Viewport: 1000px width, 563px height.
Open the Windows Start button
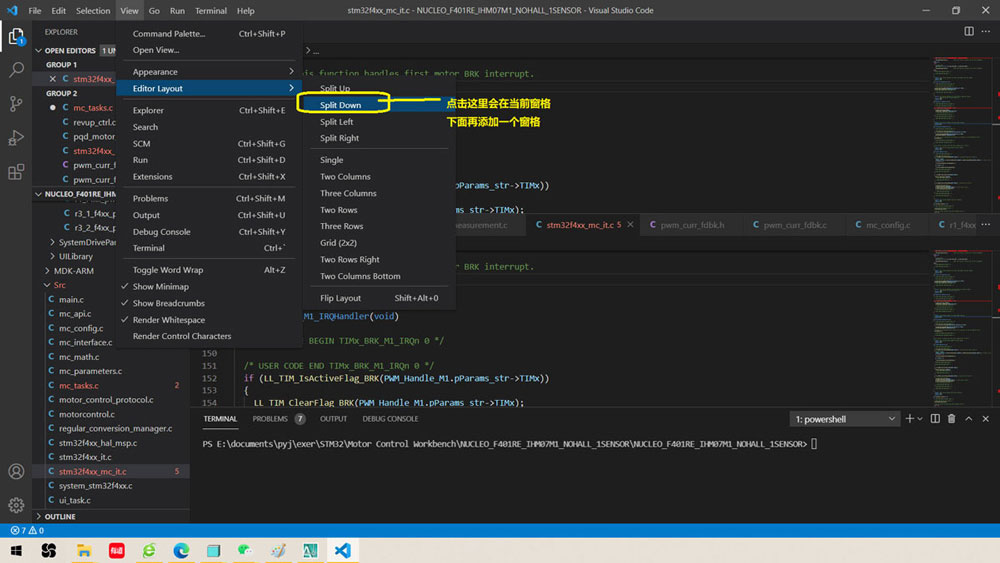tap(16, 550)
